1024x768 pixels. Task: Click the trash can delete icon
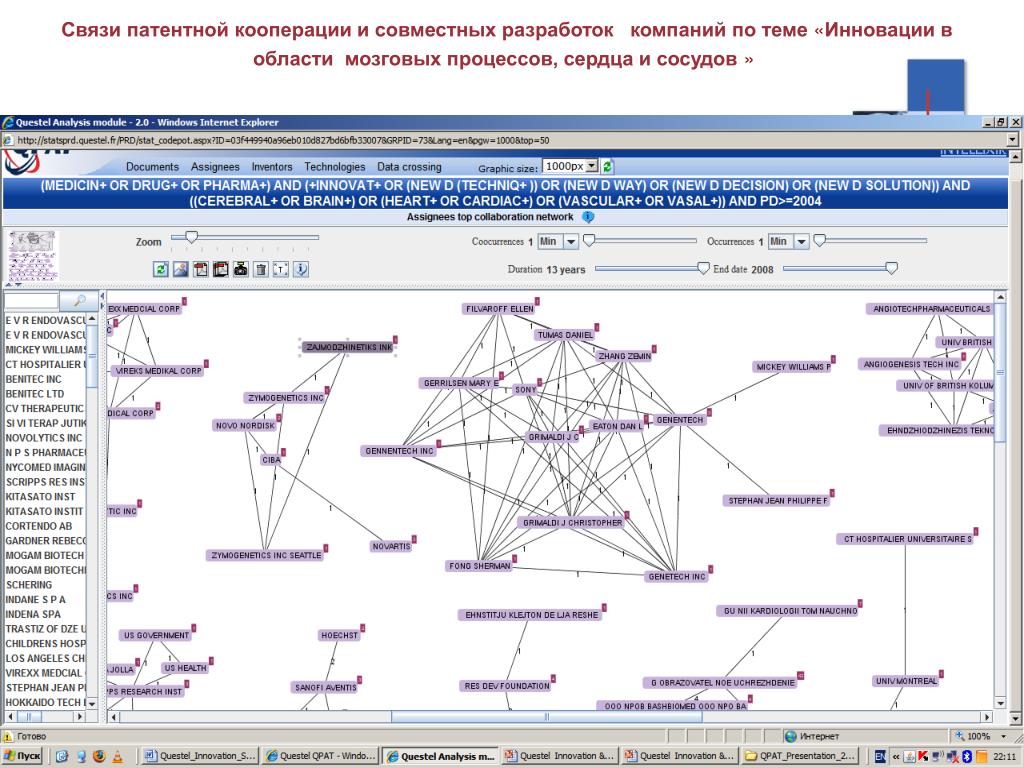coord(261,269)
